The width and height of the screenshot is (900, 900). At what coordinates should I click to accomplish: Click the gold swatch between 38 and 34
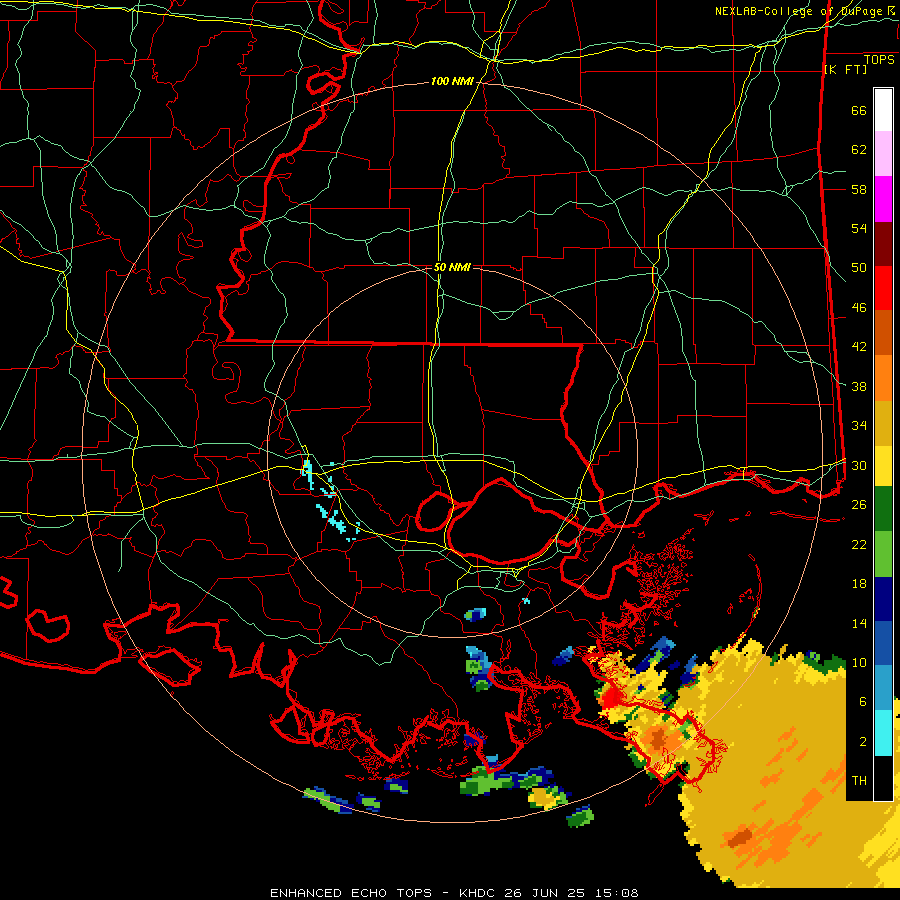883,423
